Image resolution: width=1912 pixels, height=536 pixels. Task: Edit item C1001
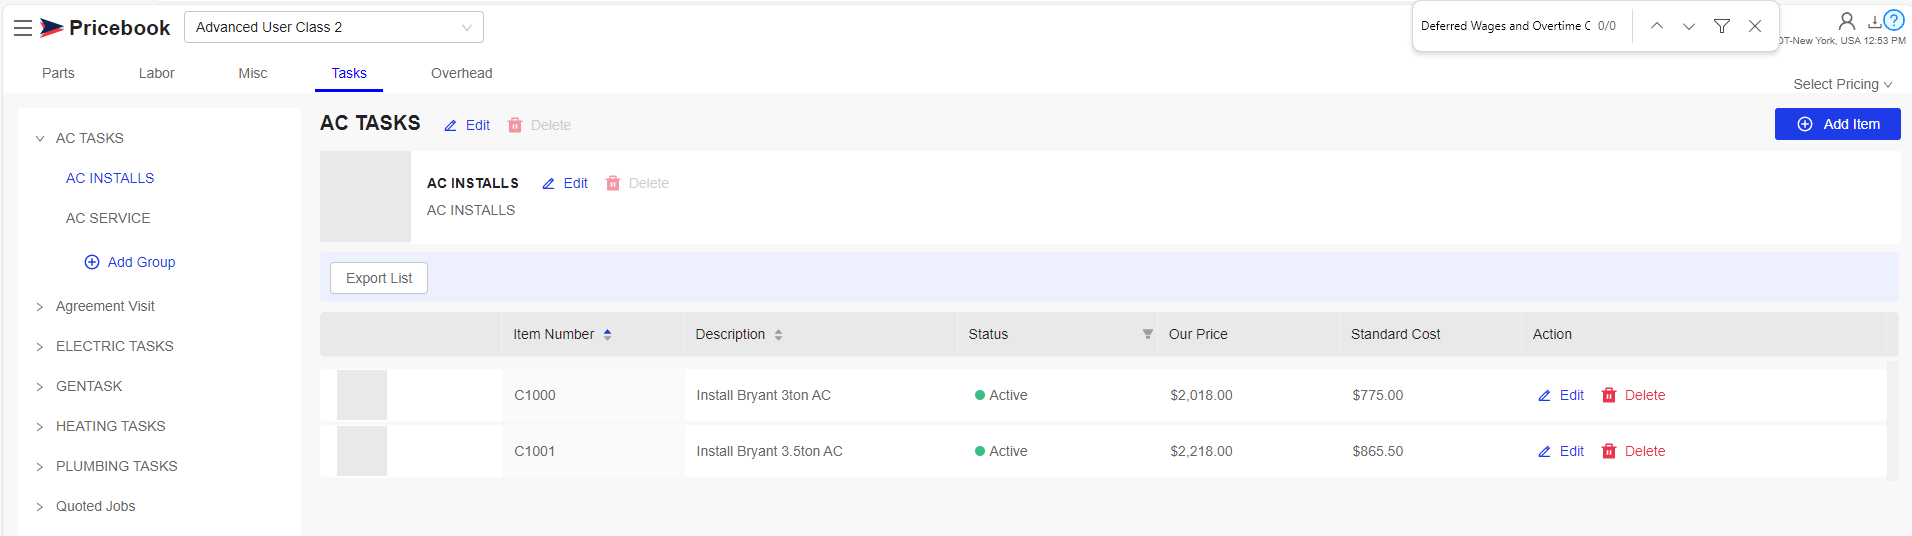tap(1561, 451)
